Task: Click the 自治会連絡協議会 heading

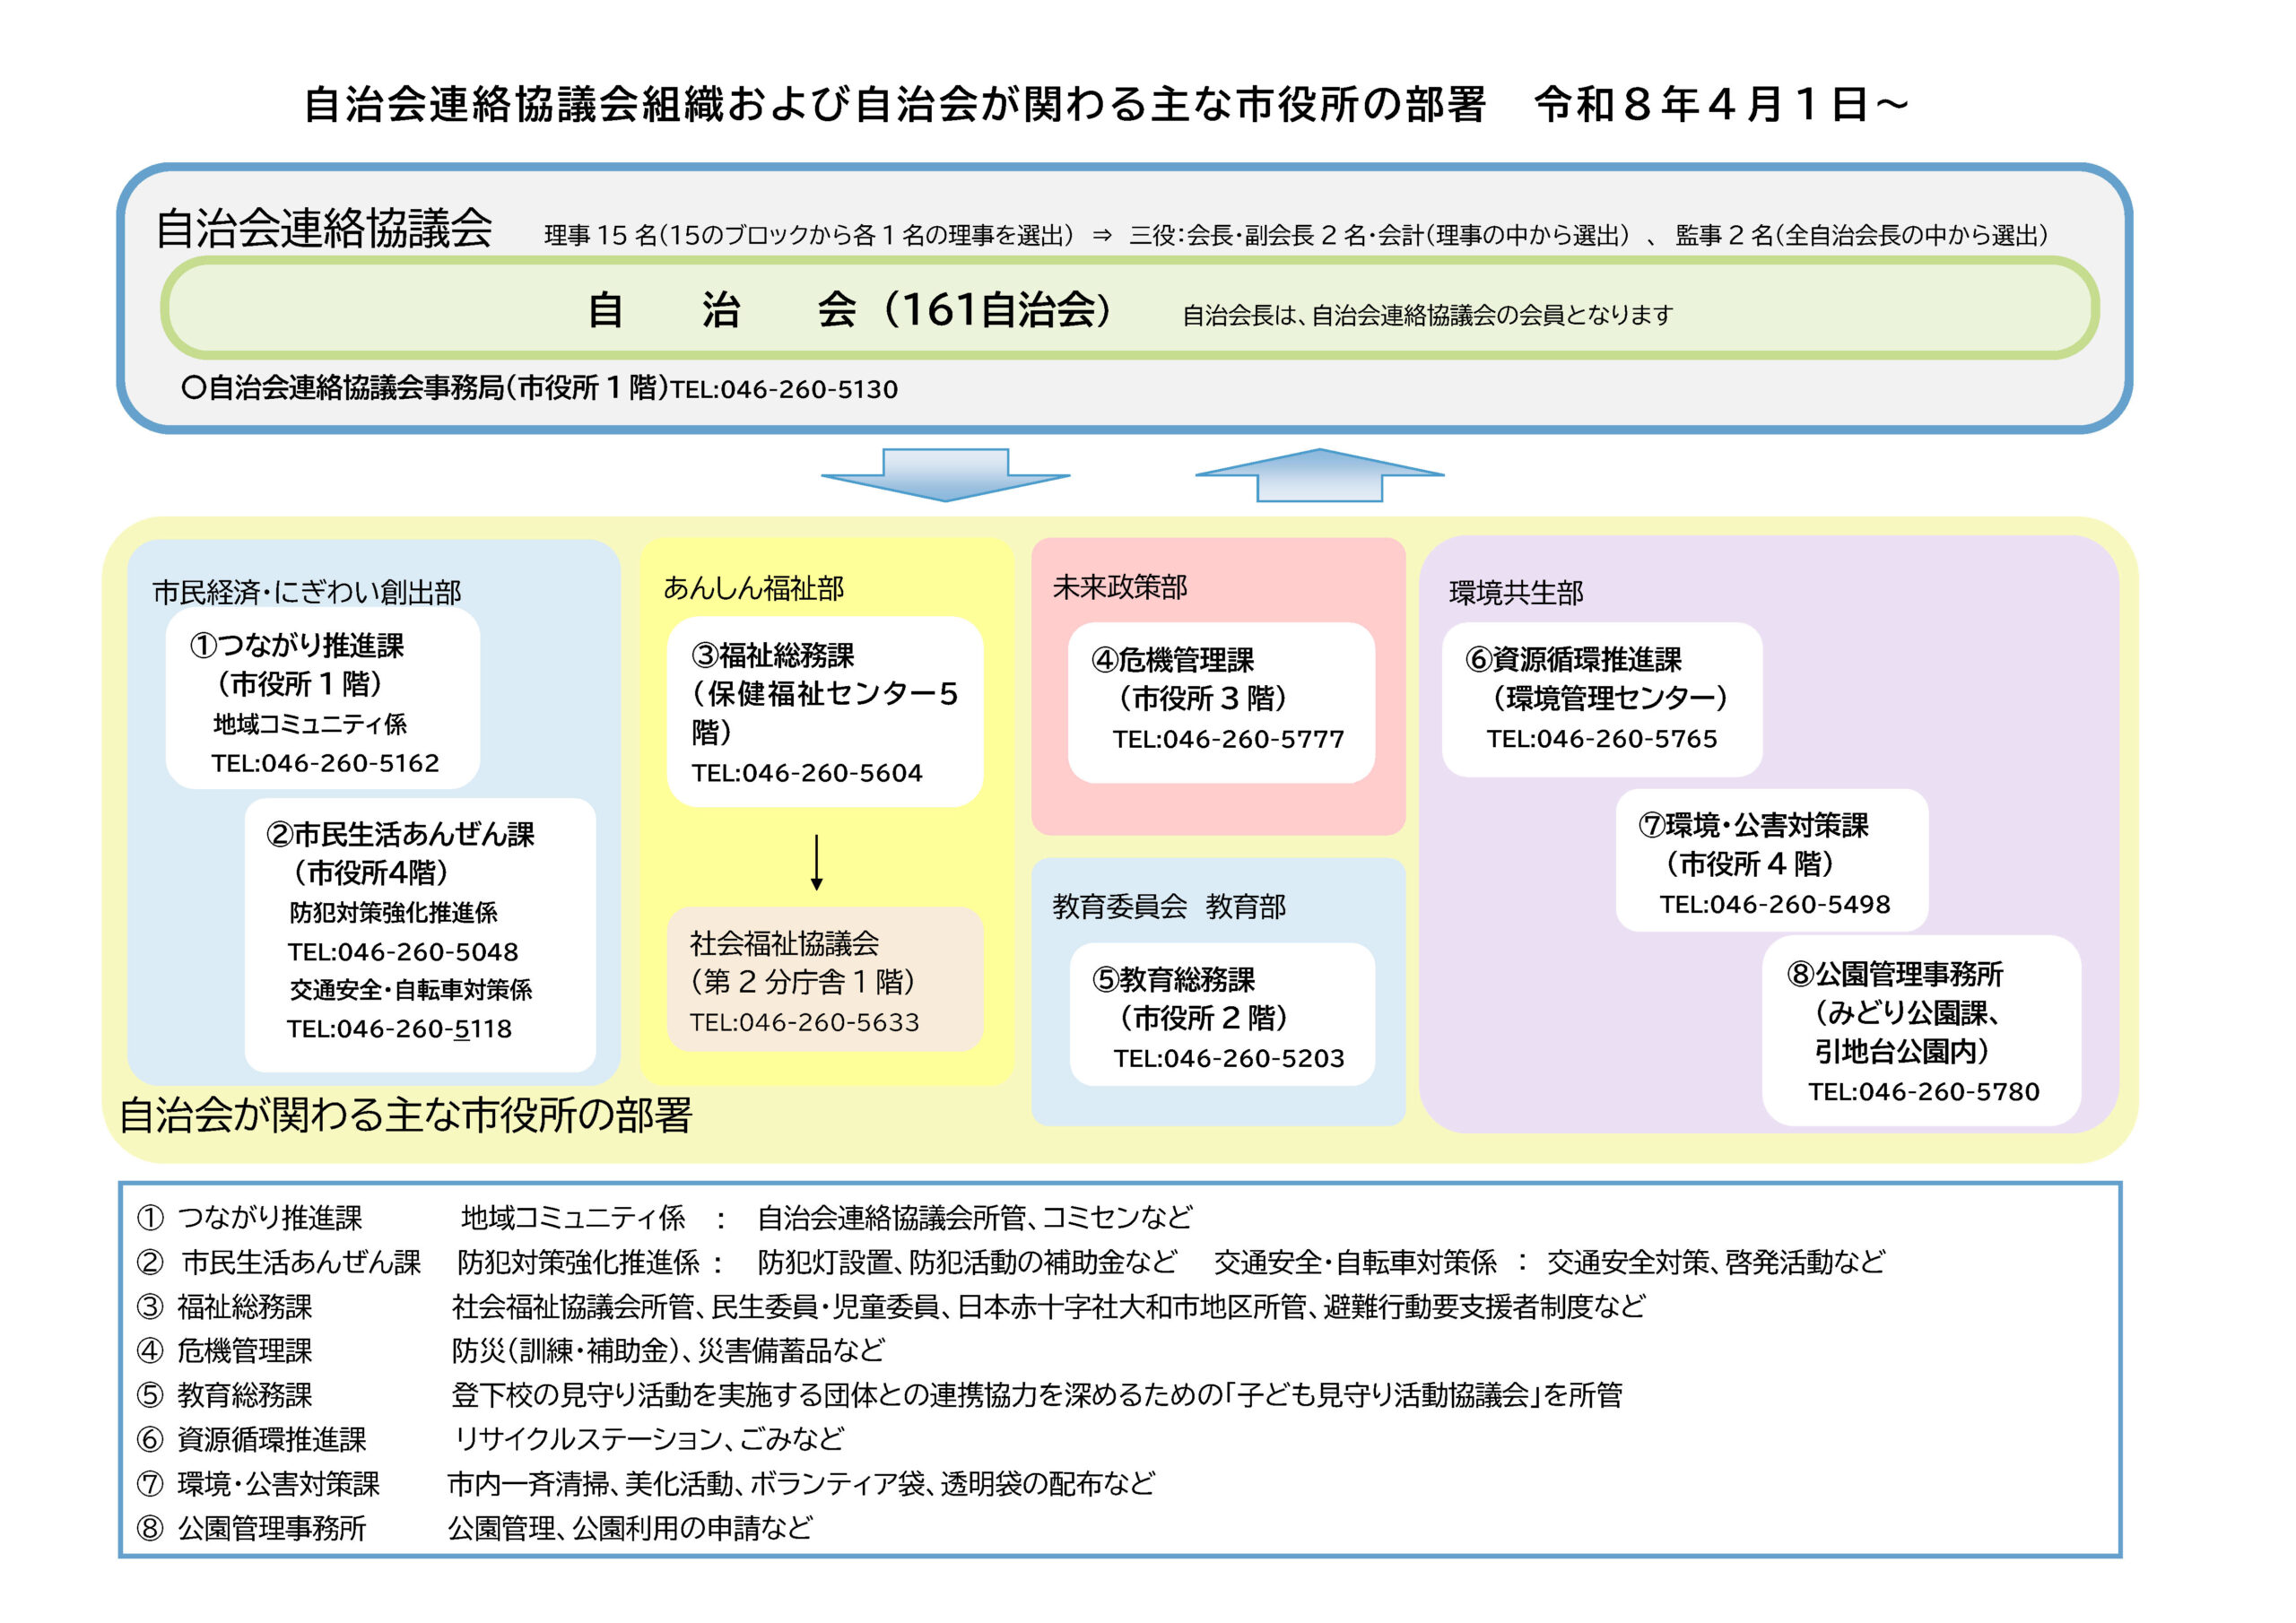Action: click(323, 228)
